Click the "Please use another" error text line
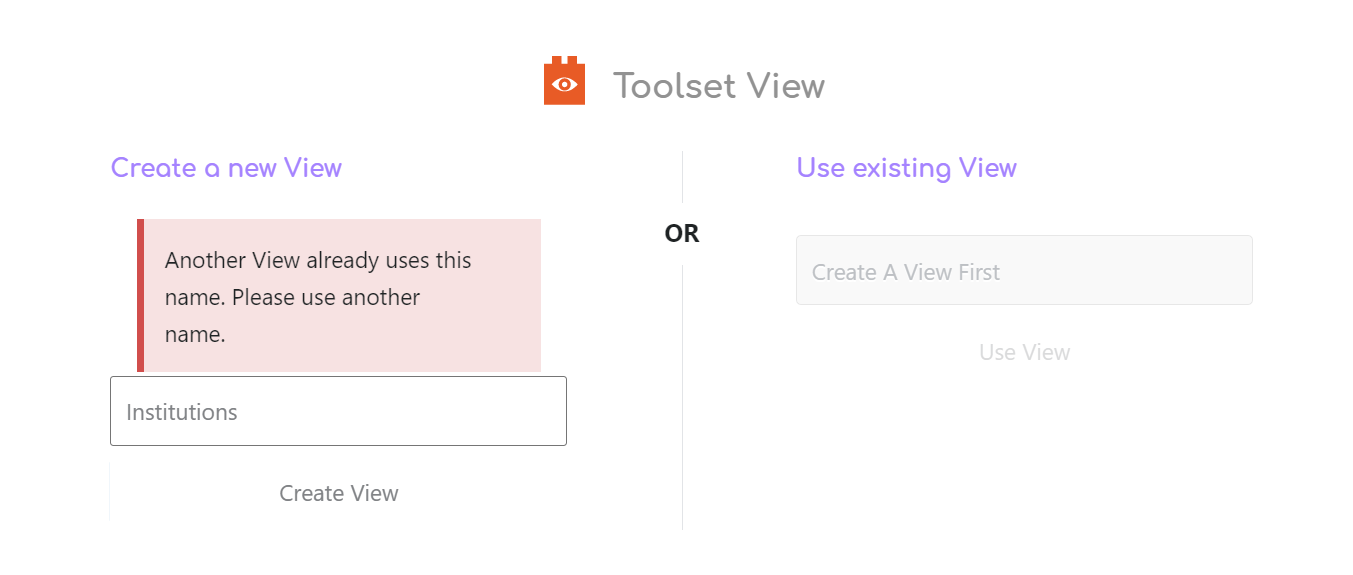The image size is (1353, 575). [x=292, y=297]
